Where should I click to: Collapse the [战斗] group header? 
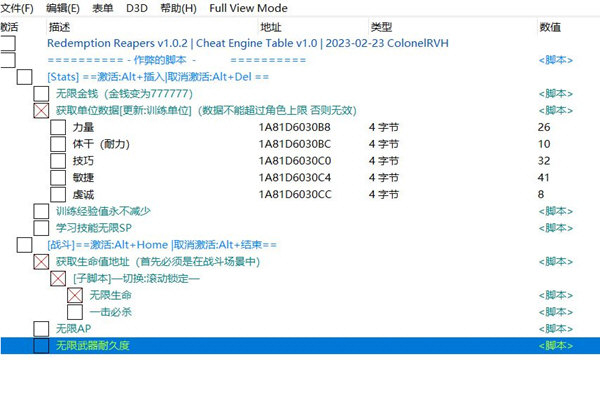[24, 245]
